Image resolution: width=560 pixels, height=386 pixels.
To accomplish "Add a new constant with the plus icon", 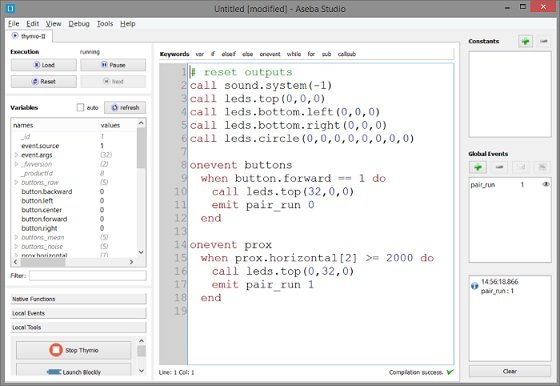I will click(525, 41).
